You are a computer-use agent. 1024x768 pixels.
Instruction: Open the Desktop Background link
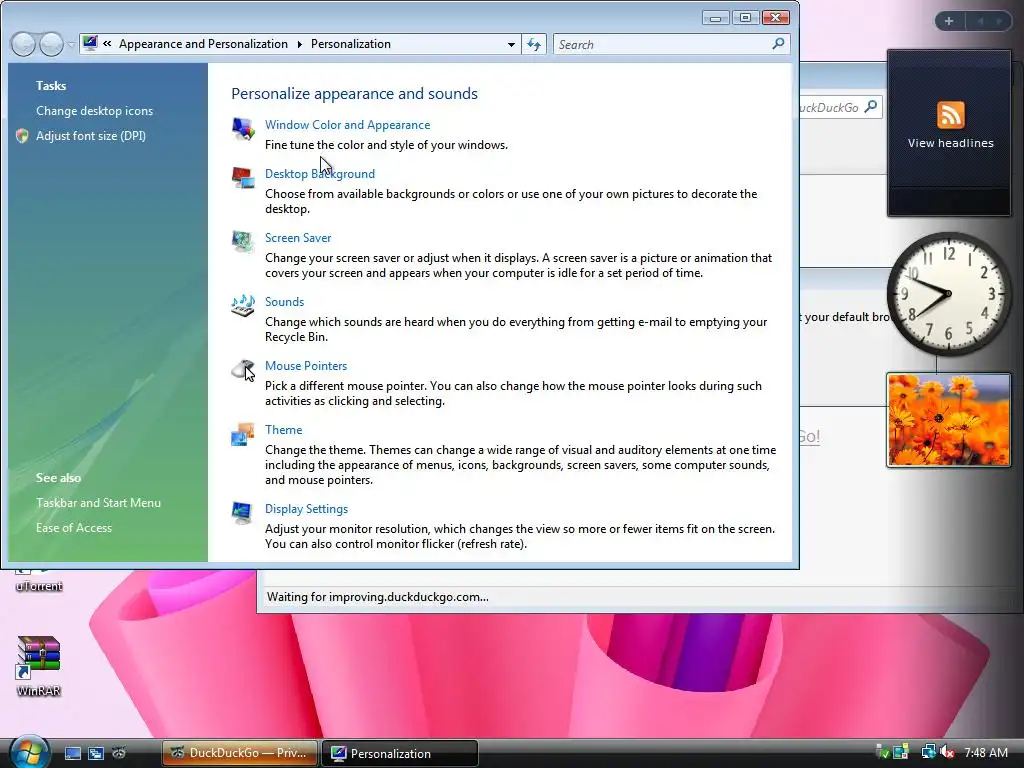(x=320, y=174)
